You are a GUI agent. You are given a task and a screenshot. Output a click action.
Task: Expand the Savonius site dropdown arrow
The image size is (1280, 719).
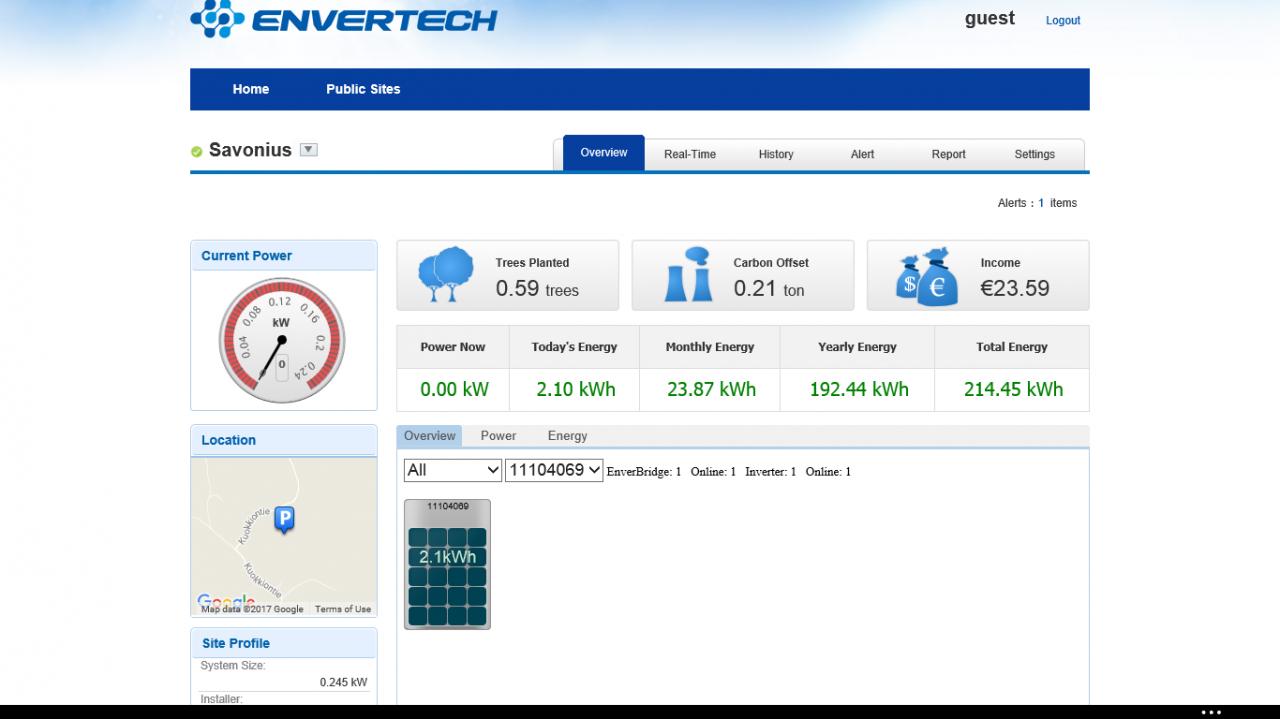[x=309, y=150]
